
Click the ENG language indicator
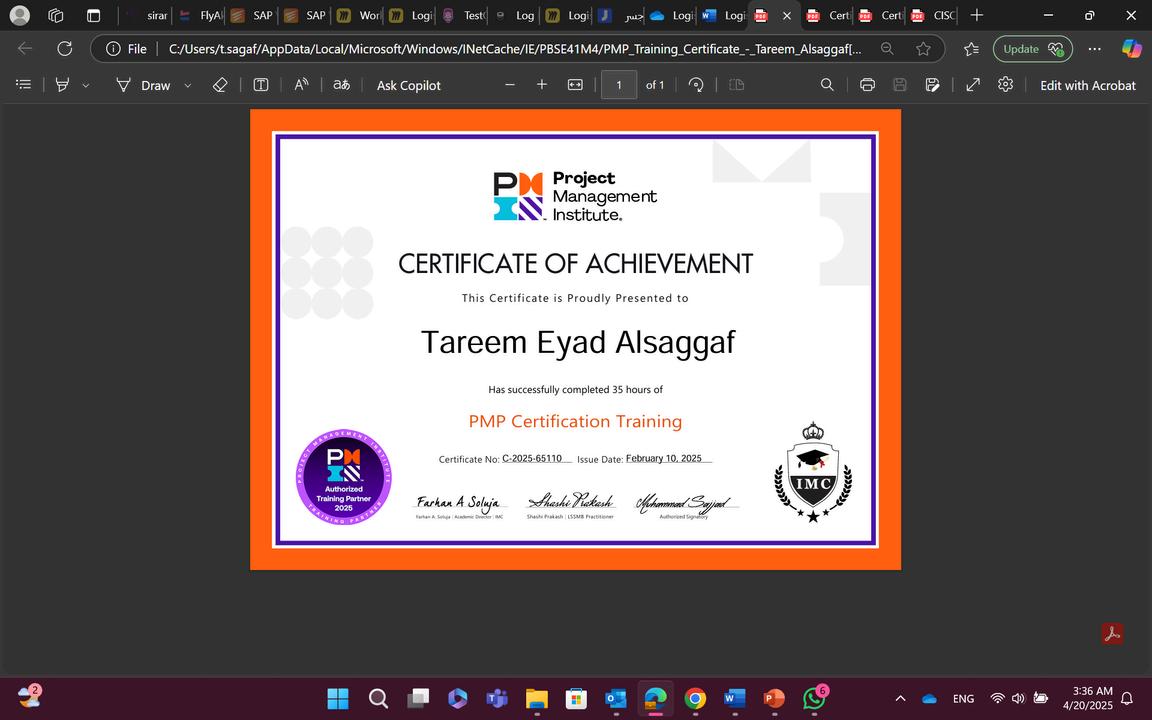click(963, 699)
